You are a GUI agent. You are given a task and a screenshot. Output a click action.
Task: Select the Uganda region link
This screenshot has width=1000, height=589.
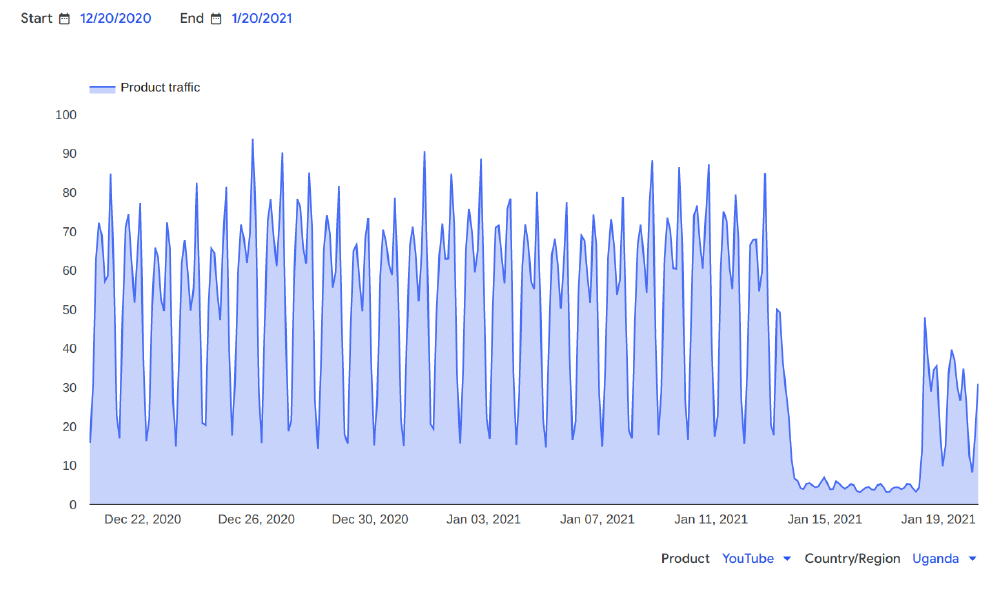[x=938, y=559]
